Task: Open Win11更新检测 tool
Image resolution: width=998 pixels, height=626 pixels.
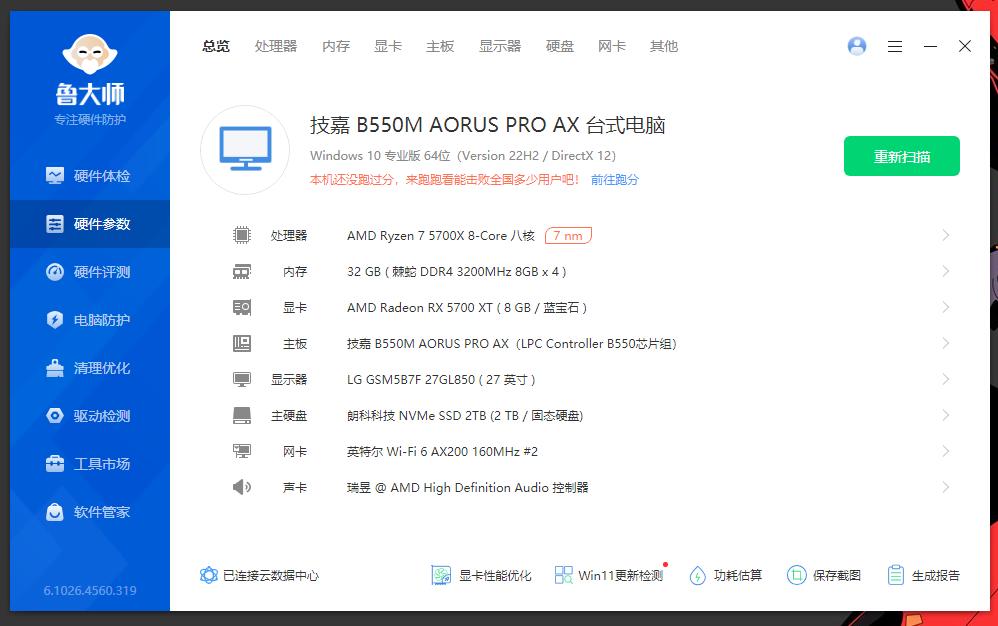Action: click(x=609, y=576)
